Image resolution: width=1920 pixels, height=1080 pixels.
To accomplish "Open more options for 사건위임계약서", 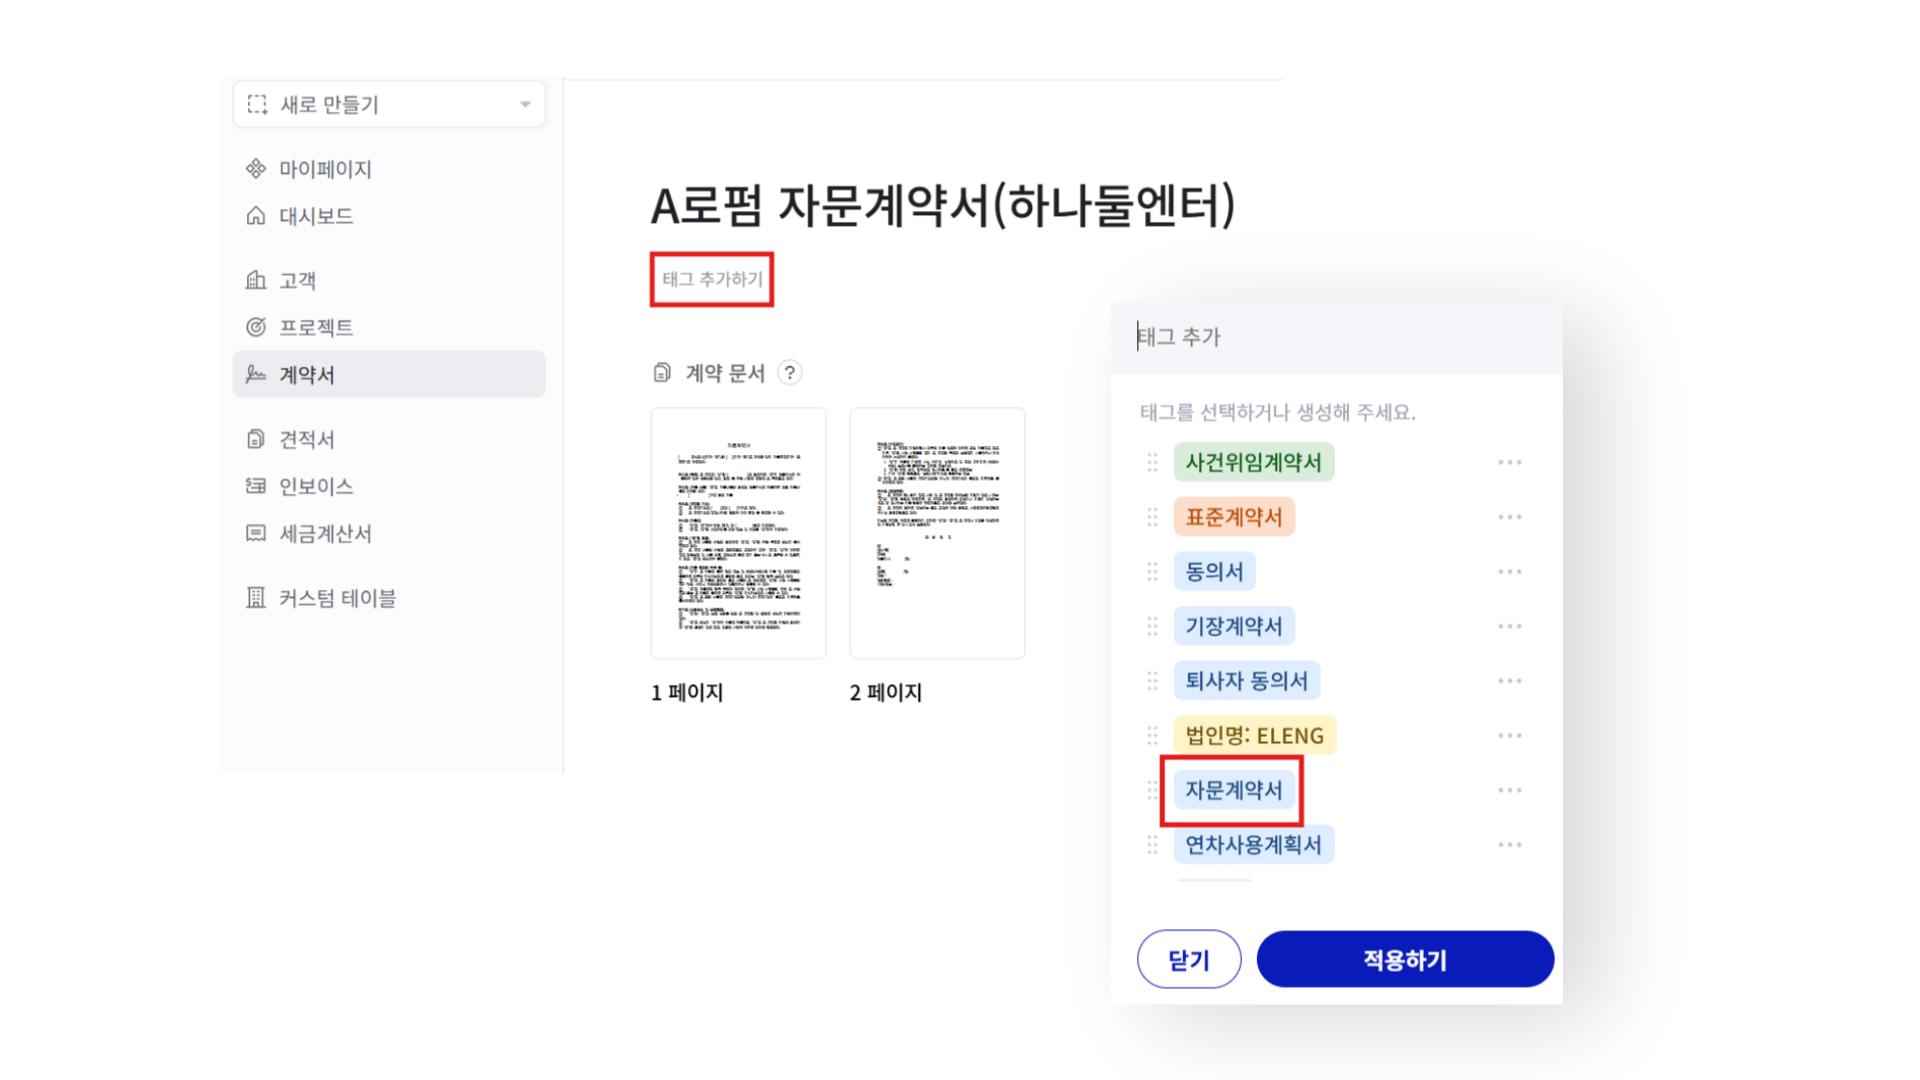I will [1510, 462].
